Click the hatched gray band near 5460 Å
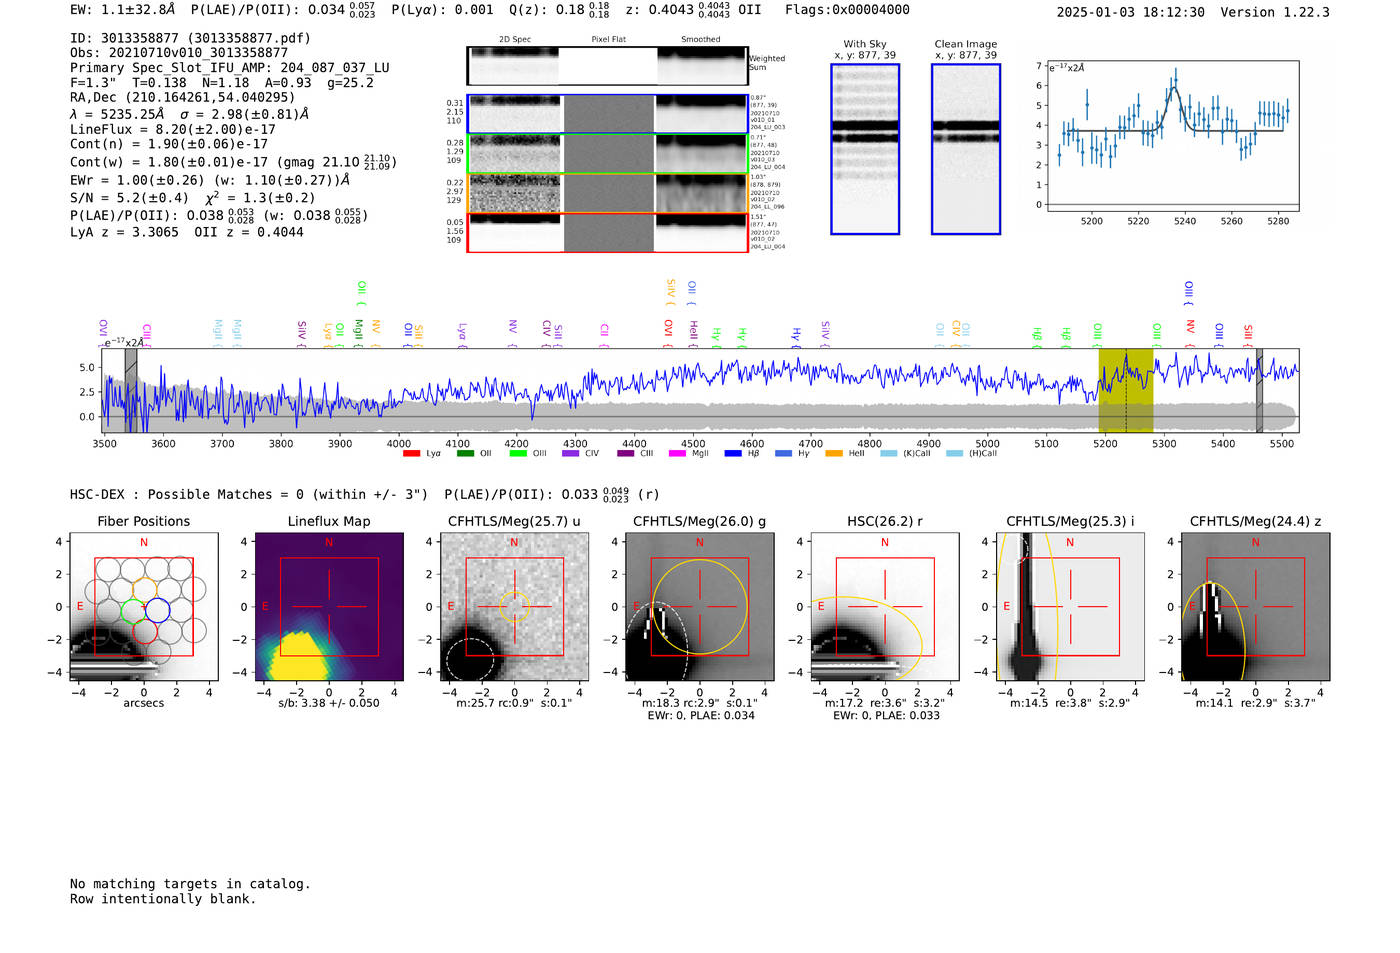Screen dimensions: 1400x953 coord(1260,390)
